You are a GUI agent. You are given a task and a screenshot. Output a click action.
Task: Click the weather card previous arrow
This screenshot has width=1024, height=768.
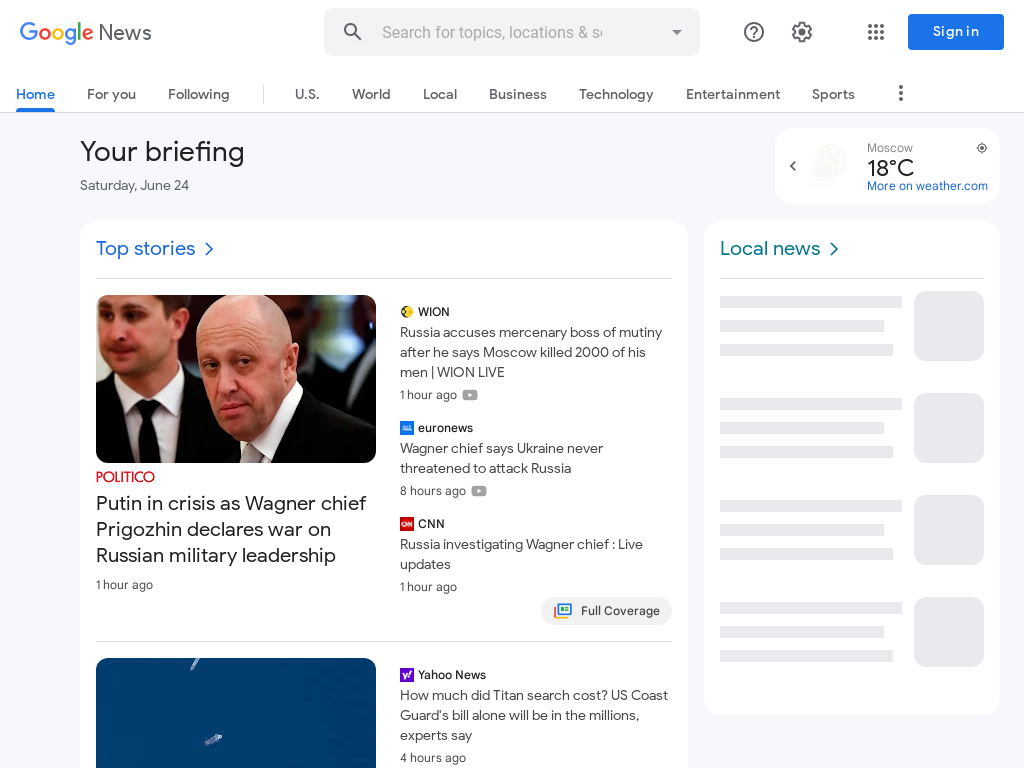[x=793, y=166]
